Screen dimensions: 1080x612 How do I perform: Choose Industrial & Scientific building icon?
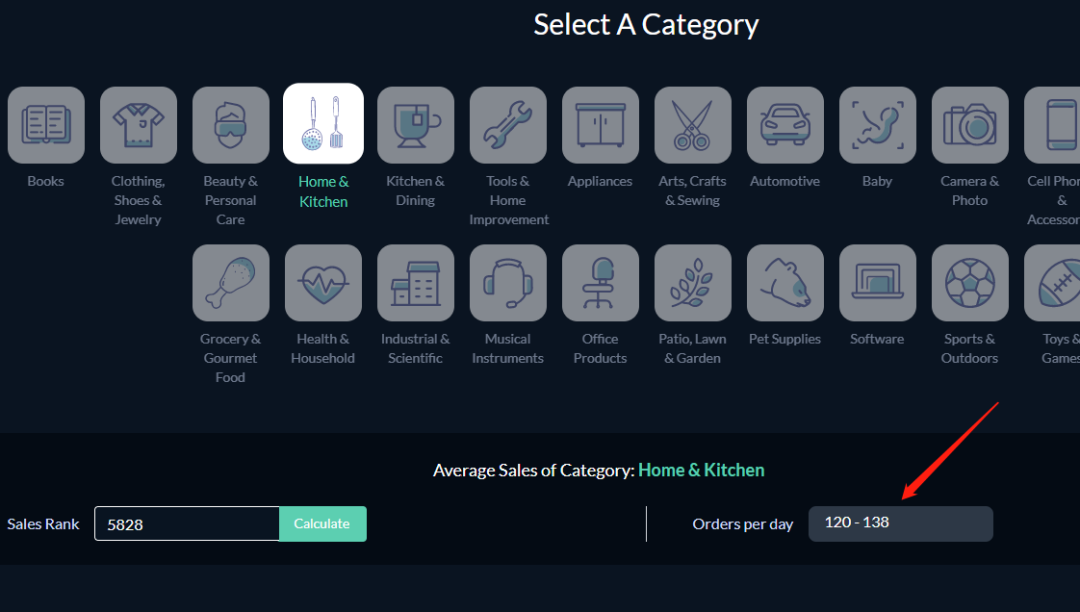click(x=416, y=282)
